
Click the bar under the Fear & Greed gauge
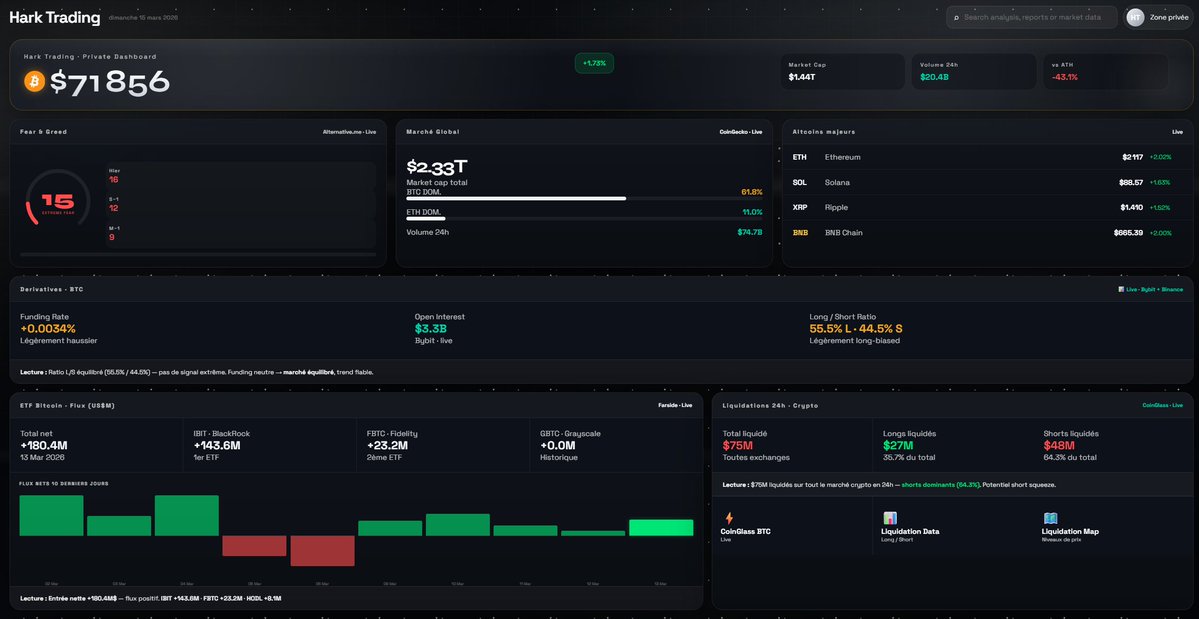pyautogui.click(x=198, y=254)
